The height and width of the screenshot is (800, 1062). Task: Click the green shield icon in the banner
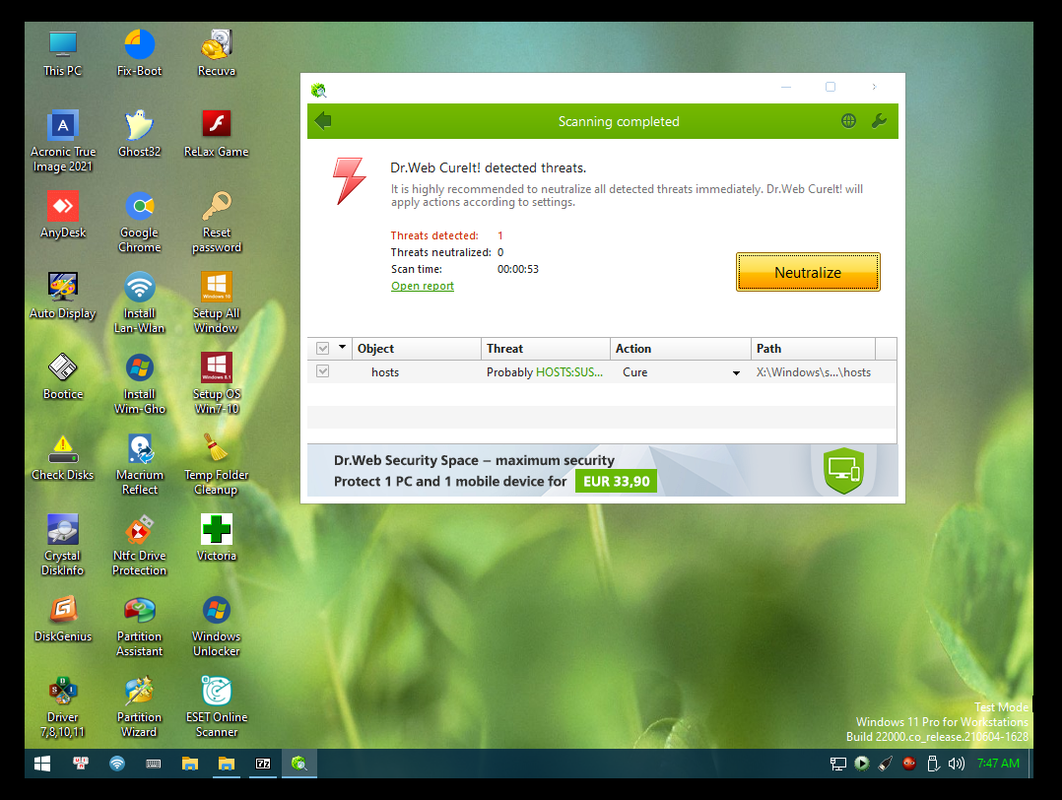[843, 470]
